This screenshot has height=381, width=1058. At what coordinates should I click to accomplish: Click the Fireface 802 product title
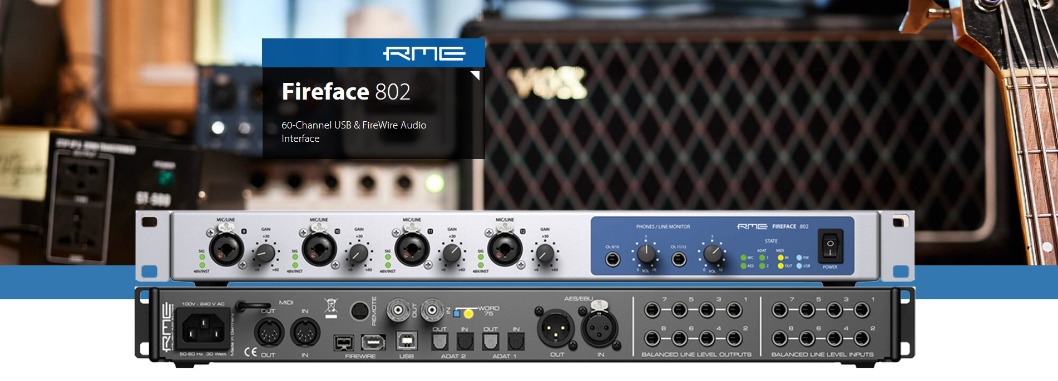click(345, 92)
